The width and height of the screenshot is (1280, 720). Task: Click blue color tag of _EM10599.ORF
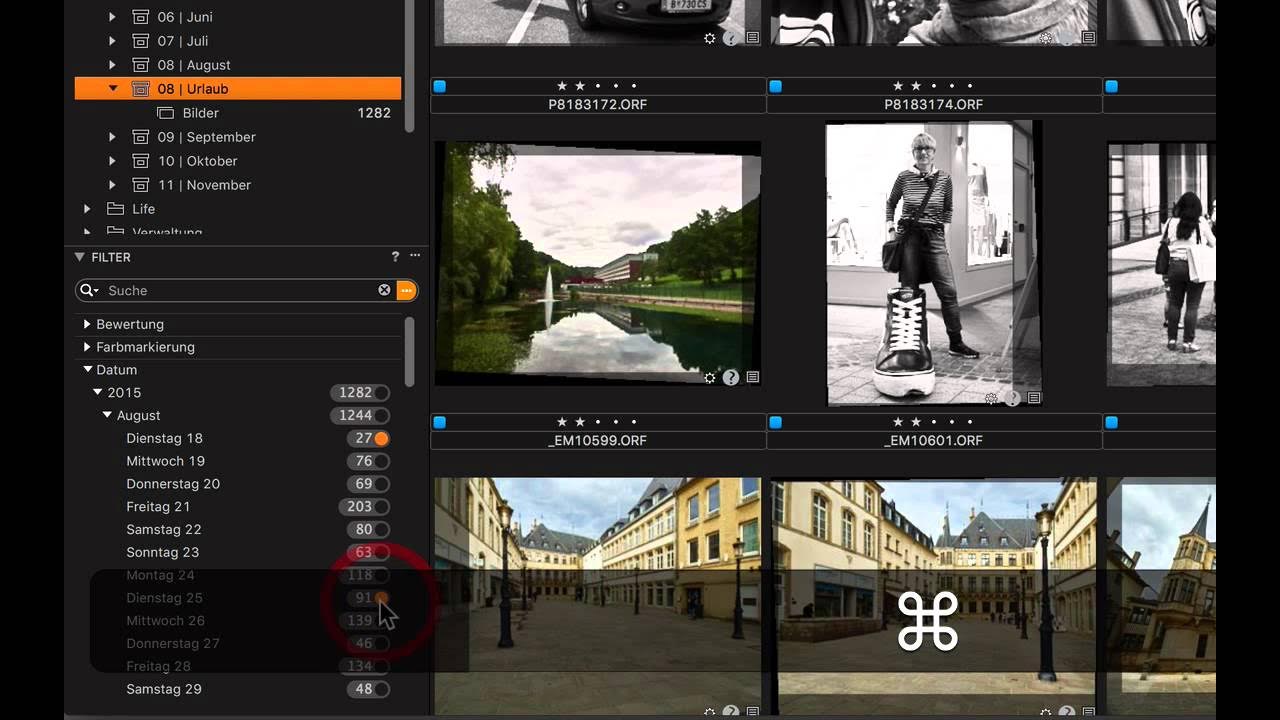[439, 422]
